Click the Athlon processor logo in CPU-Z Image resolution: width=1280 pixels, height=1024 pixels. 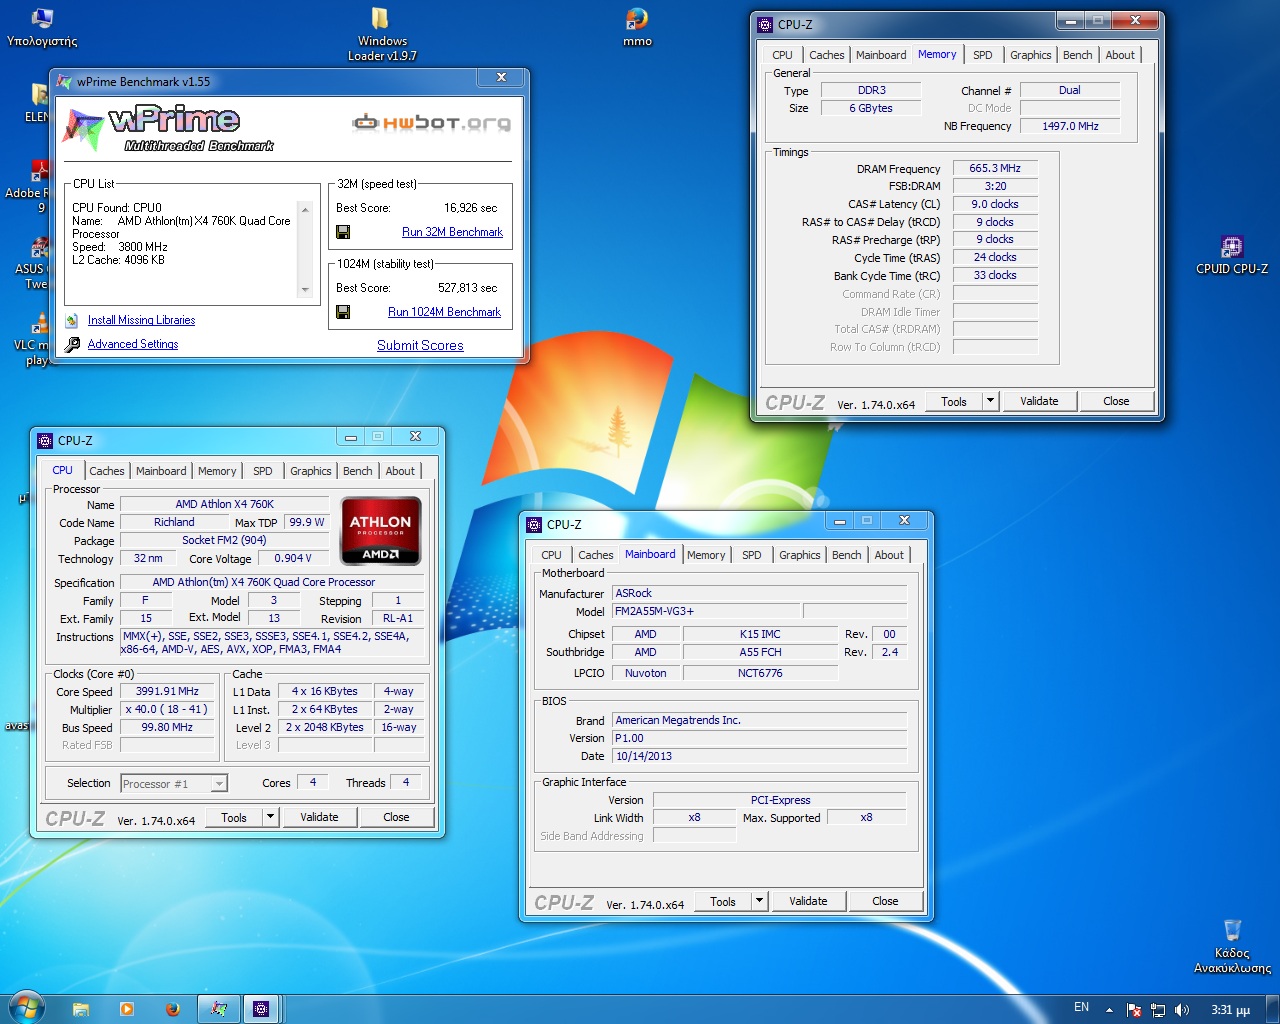[380, 530]
